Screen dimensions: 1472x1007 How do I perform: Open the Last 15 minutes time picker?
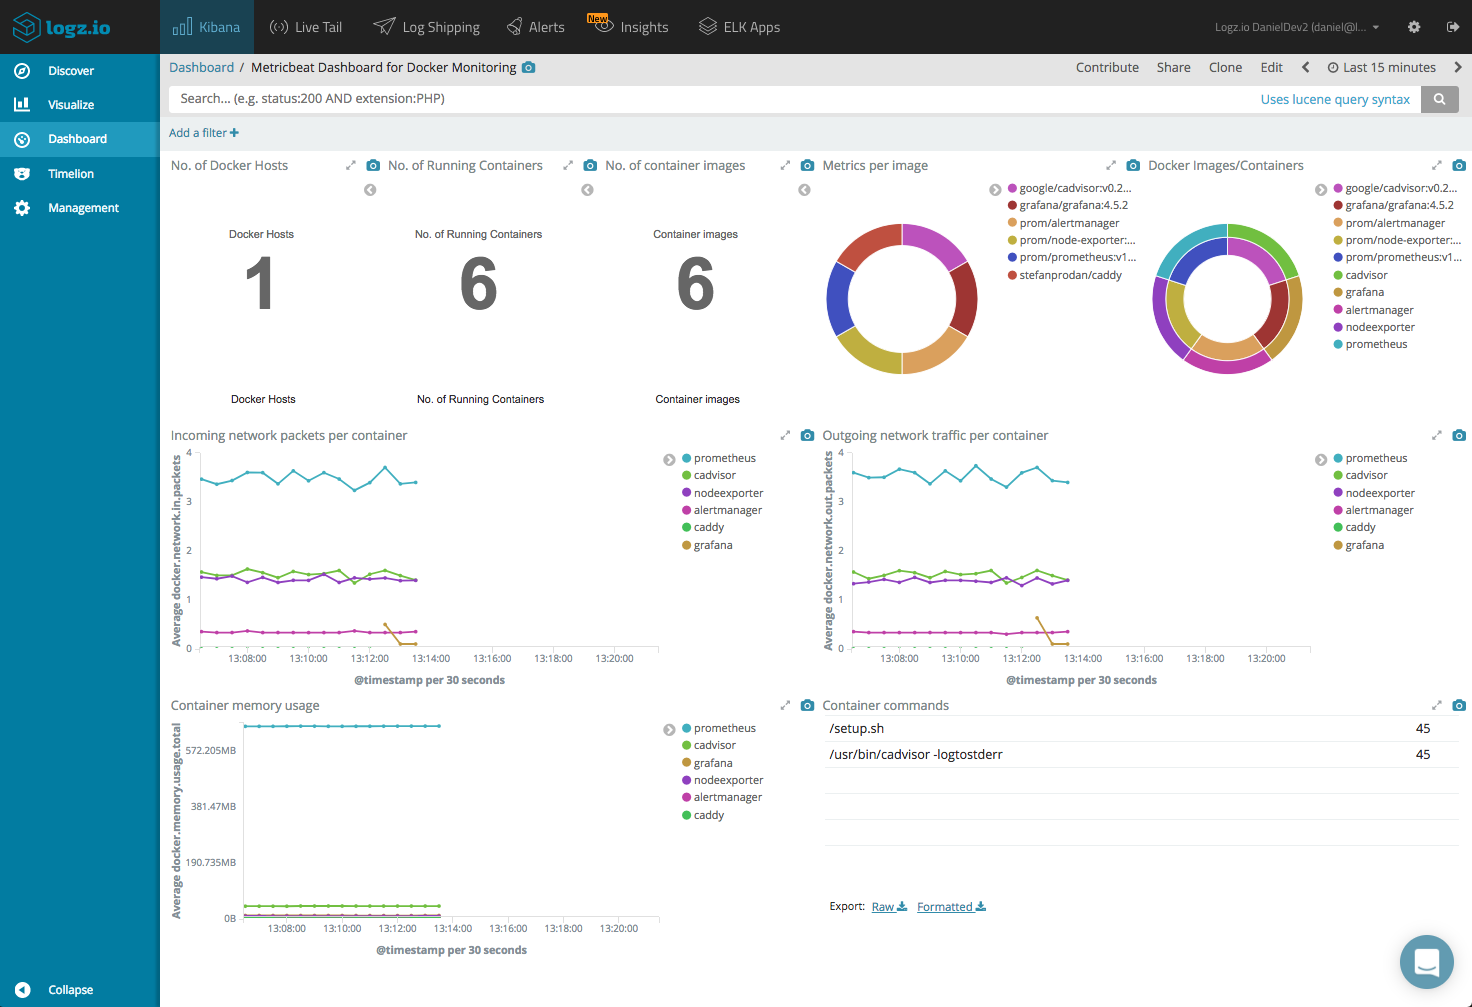[1381, 68]
